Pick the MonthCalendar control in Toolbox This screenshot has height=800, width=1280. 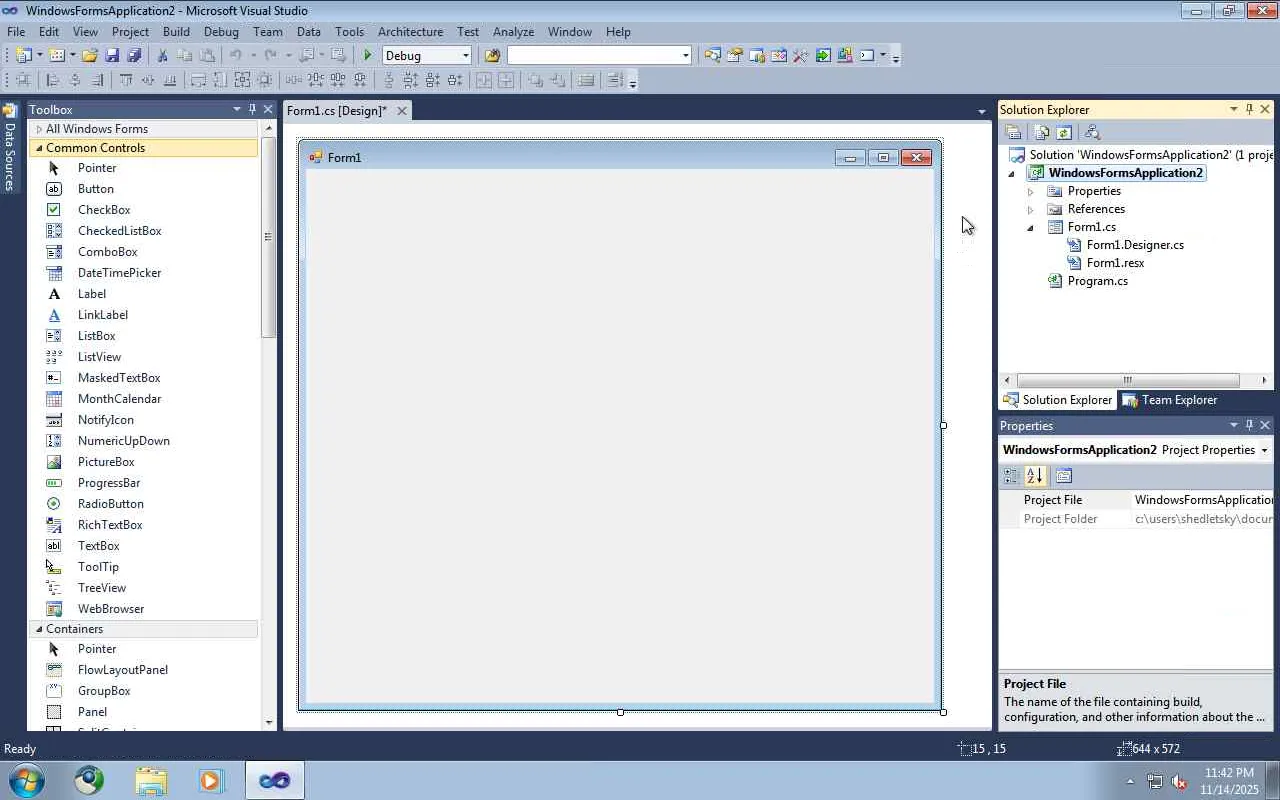[146, 399]
